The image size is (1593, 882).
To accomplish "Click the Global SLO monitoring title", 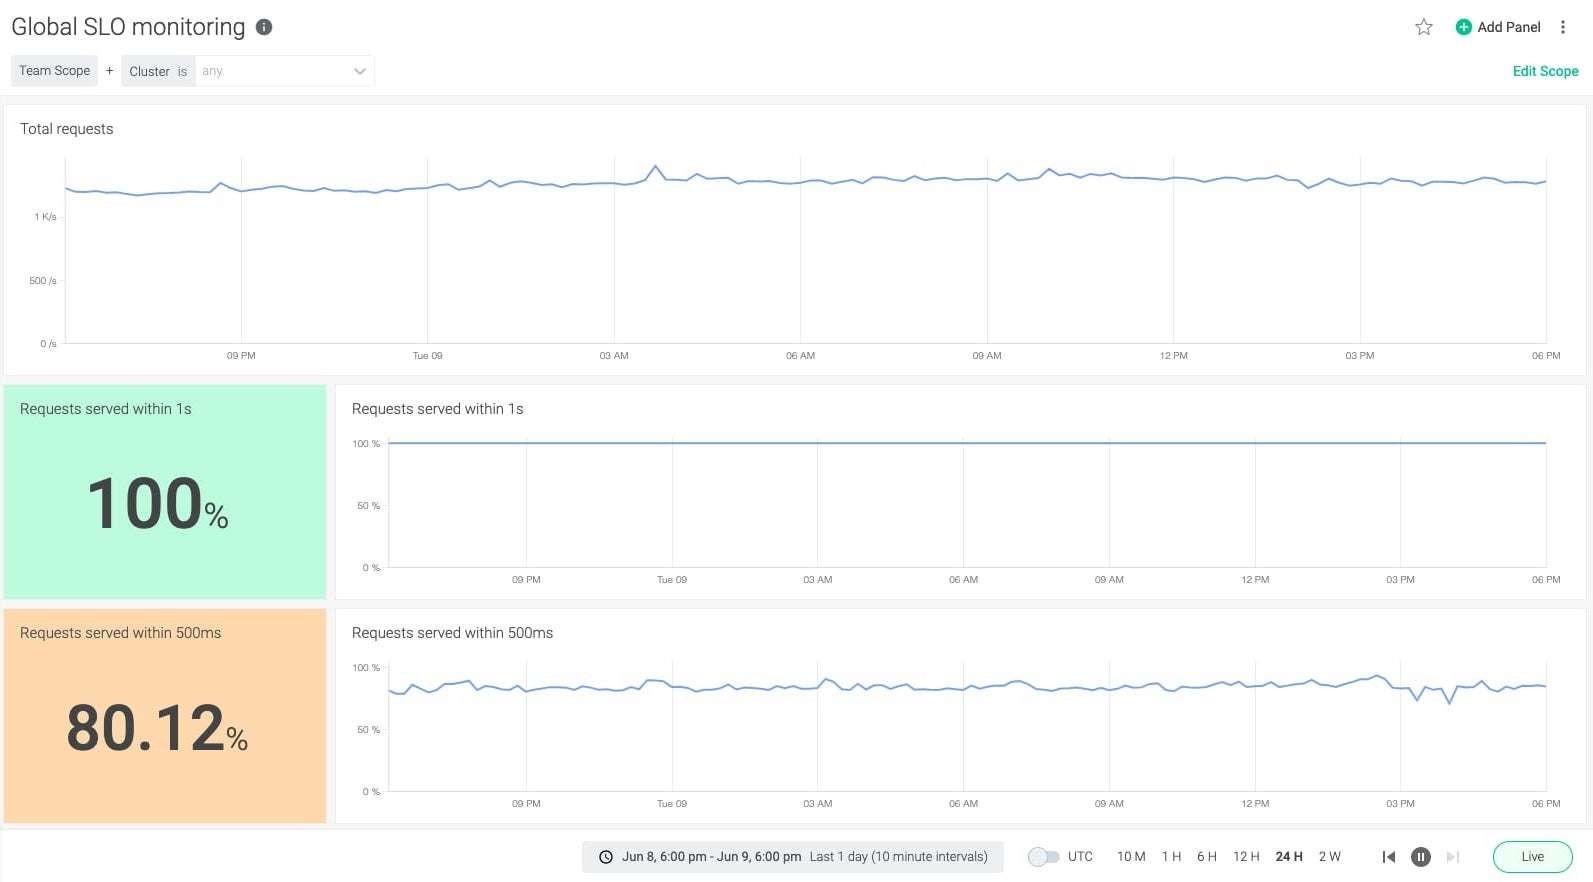I will 128,27.
